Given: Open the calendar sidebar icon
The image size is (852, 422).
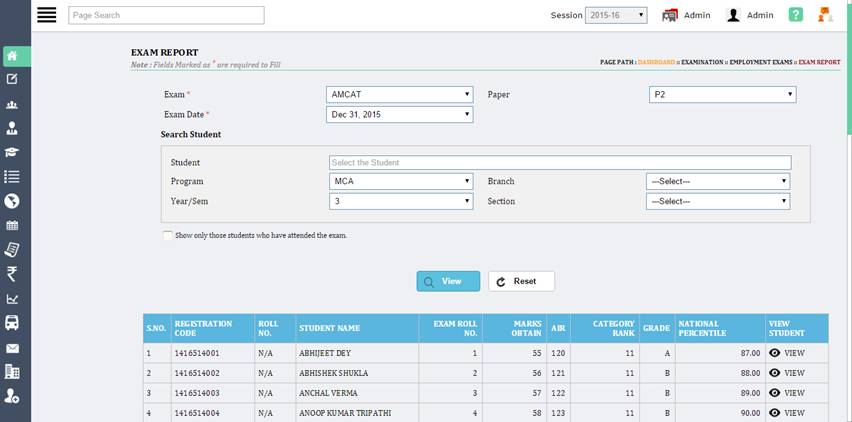Looking at the screenshot, I should click(12, 226).
